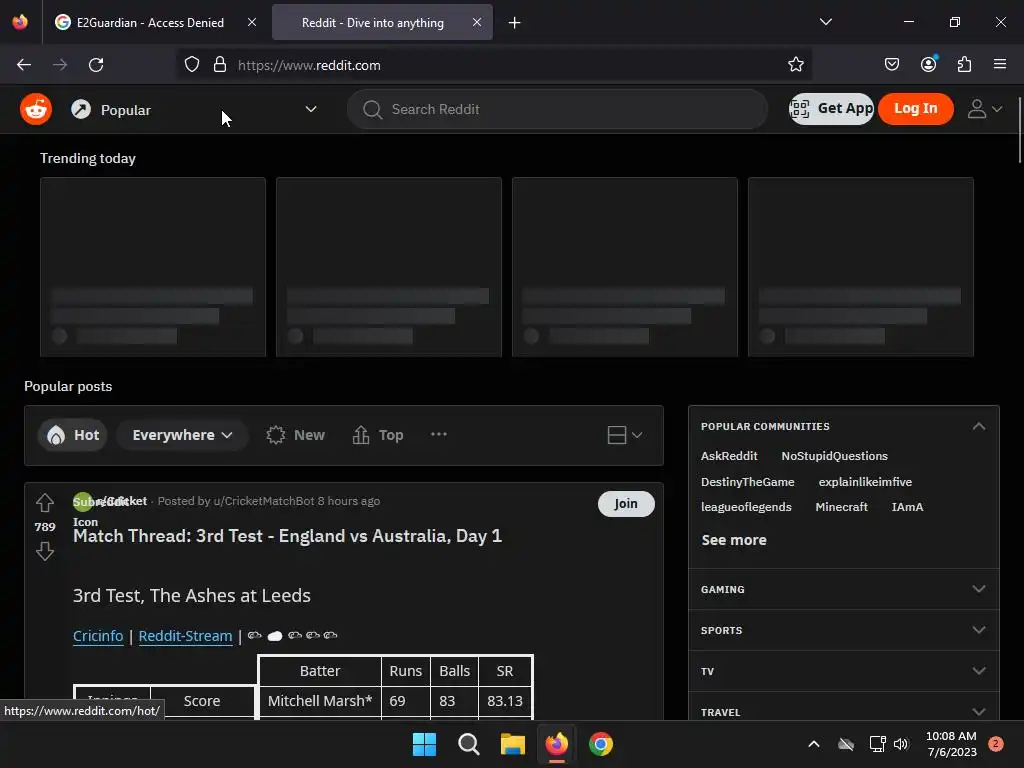Click the Reddit logo icon
Image resolution: width=1024 pixels, height=768 pixels.
36,109
